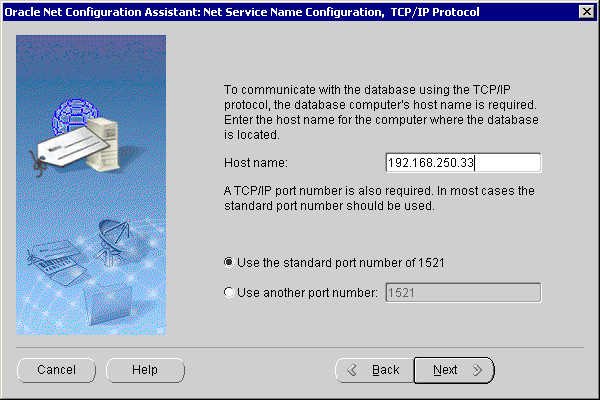This screenshot has width=600, height=400.
Task: Click the custom port number field
Action: [x=462, y=293]
